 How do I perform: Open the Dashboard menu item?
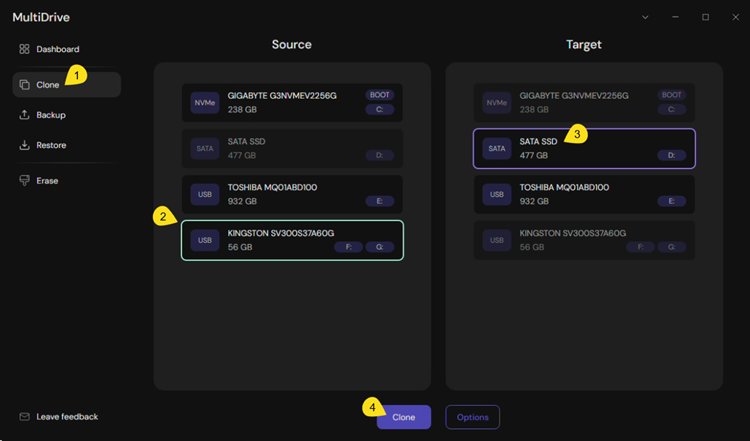coord(57,49)
